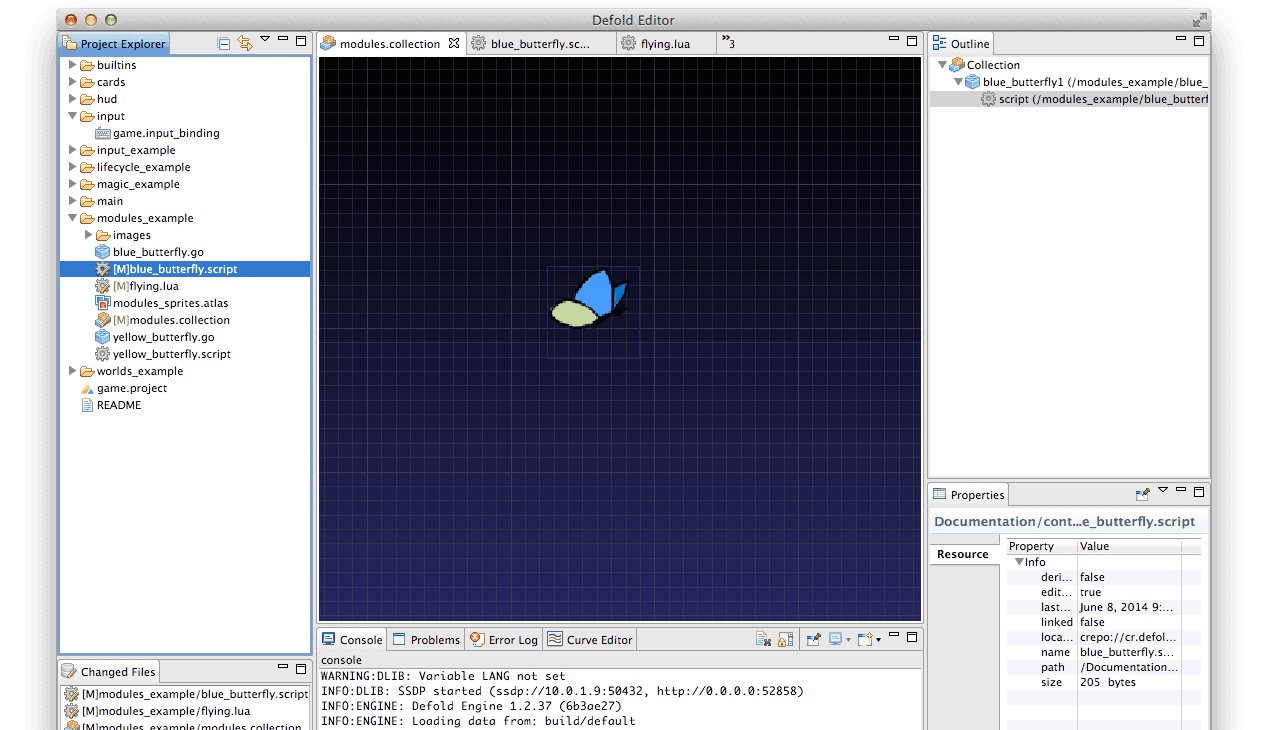
Task: Show hidden editor tabs overflow list
Action: click(x=728, y=42)
